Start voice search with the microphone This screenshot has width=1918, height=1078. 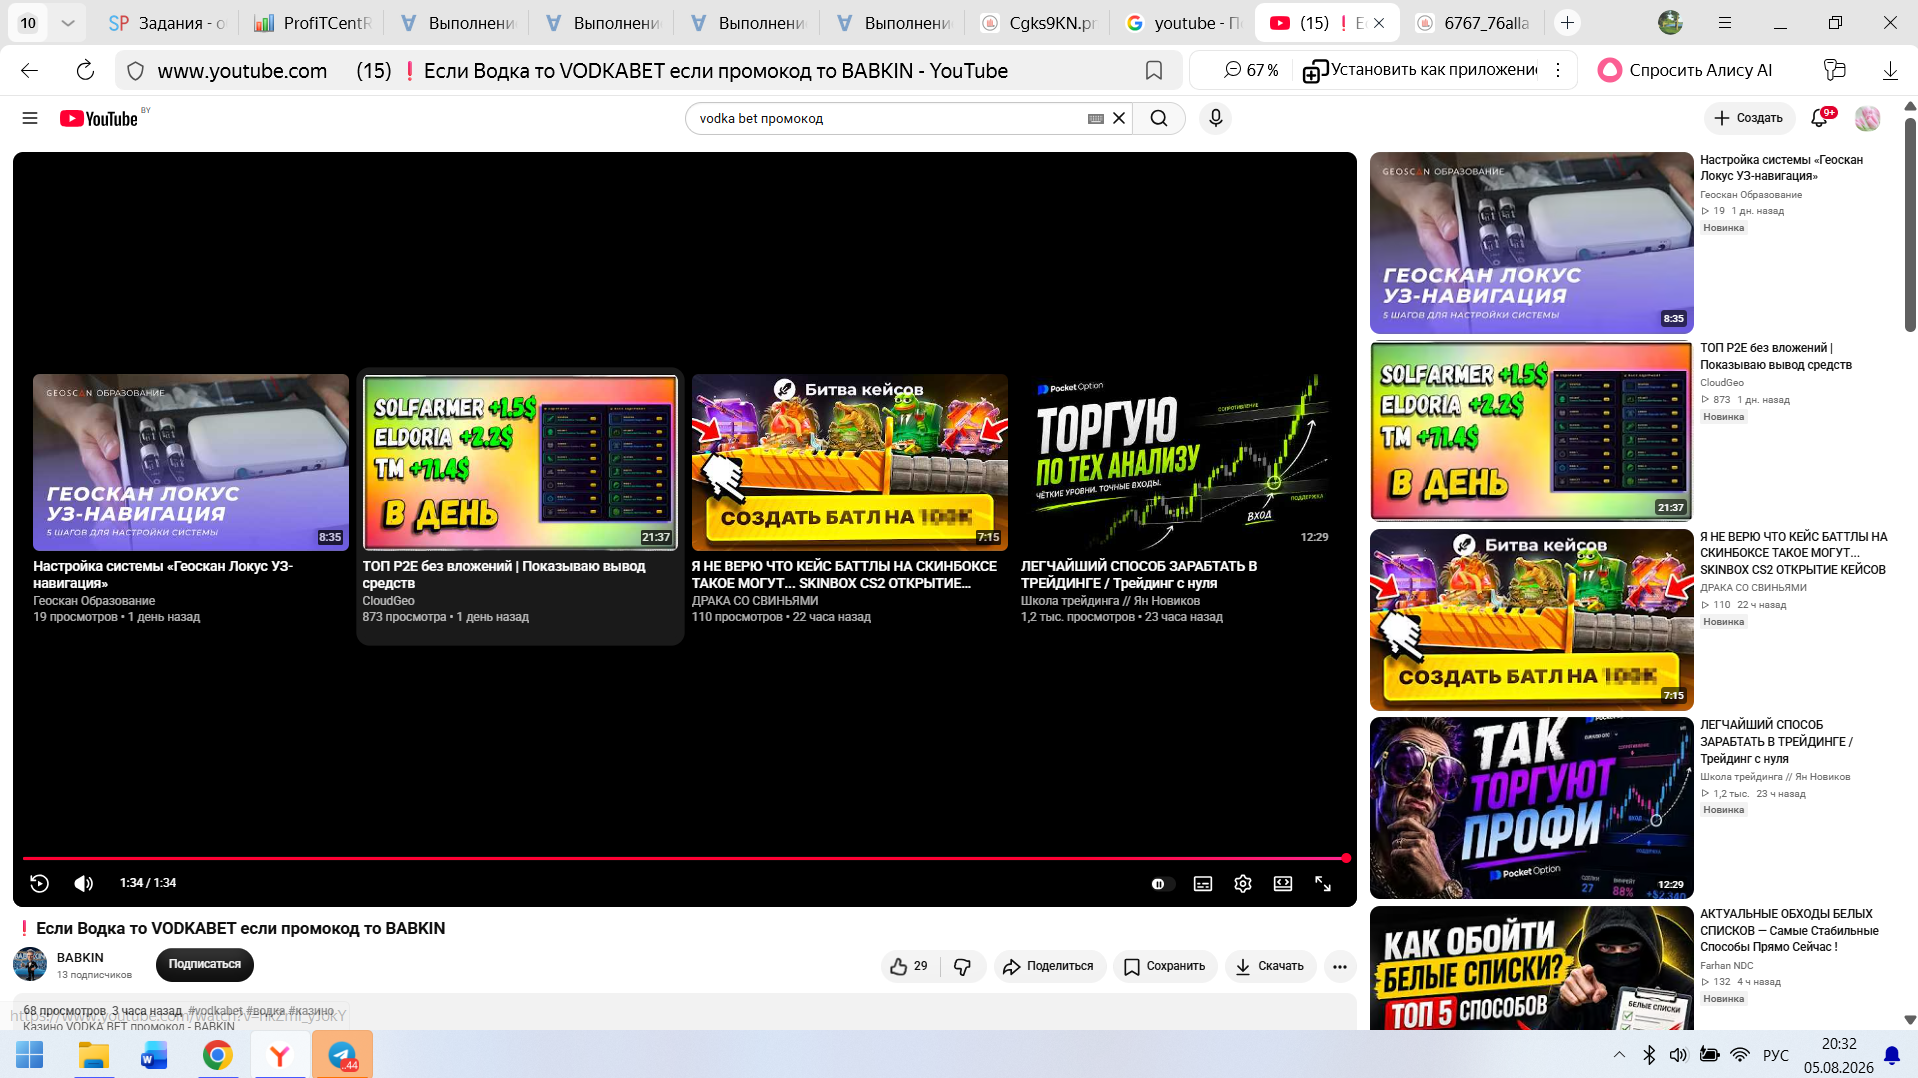coord(1216,118)
